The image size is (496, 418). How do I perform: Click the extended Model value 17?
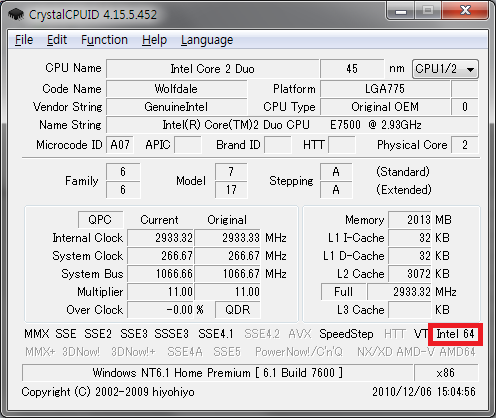(x=231, y=190)
